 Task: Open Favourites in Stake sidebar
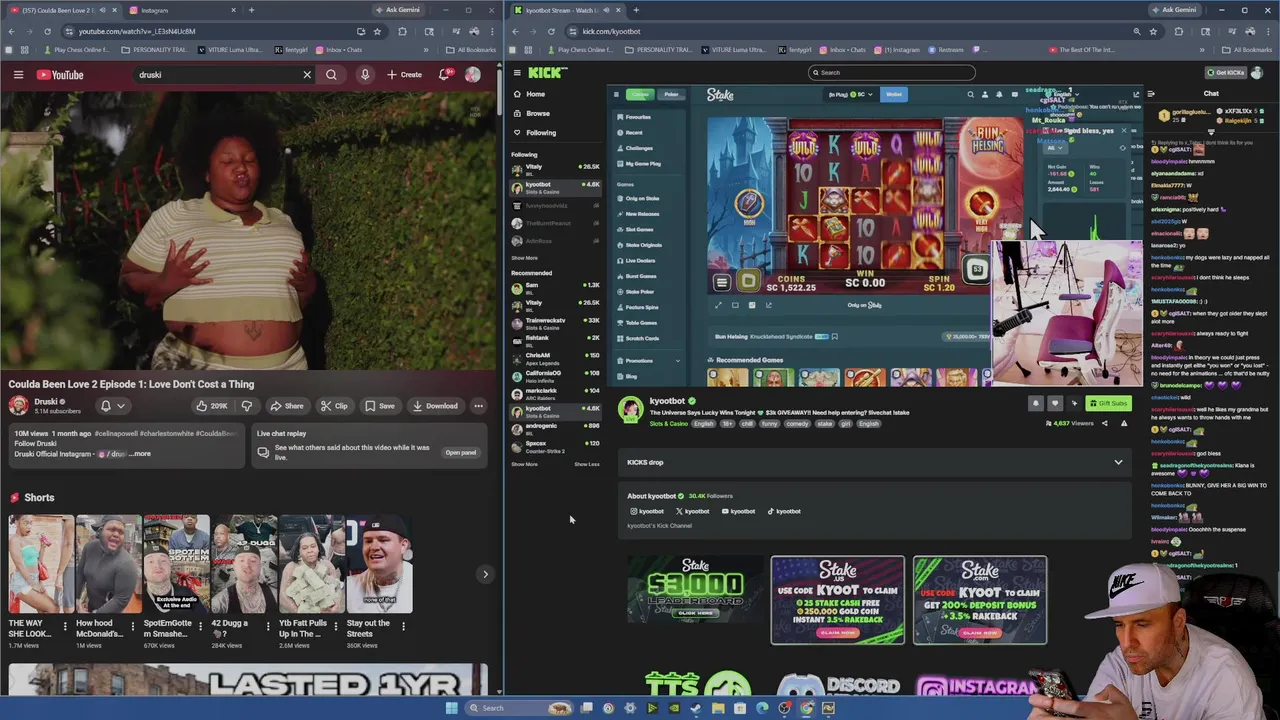tap(636, 117)
